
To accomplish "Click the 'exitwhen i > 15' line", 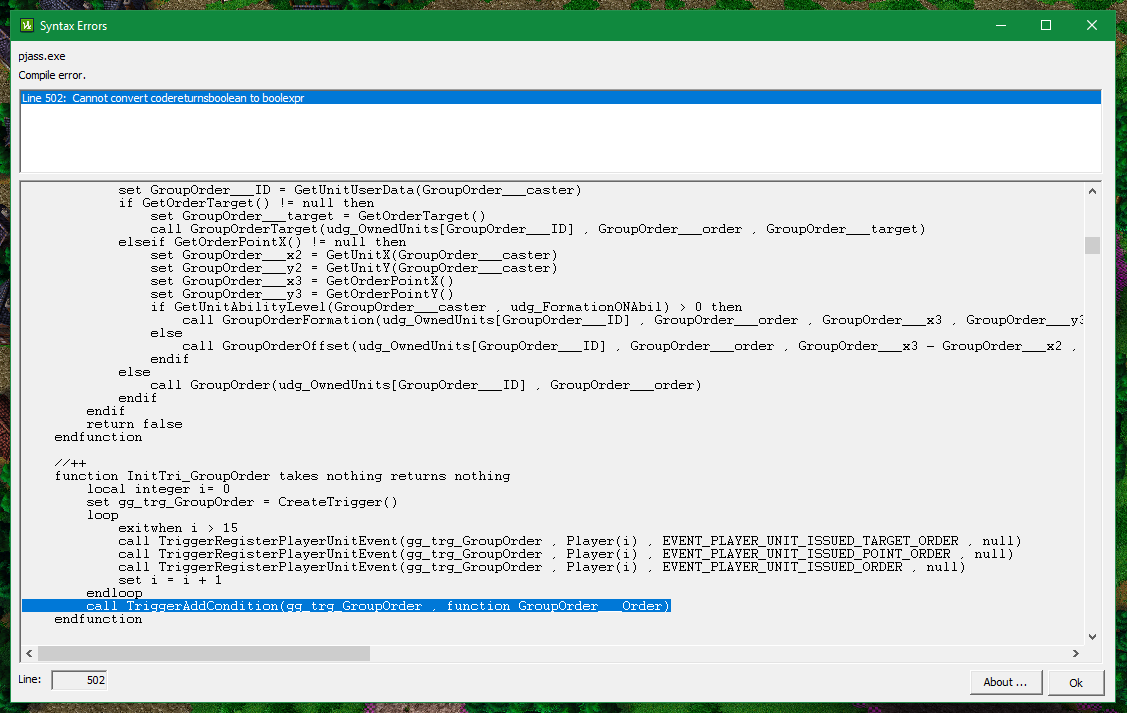I will [178, 528].
